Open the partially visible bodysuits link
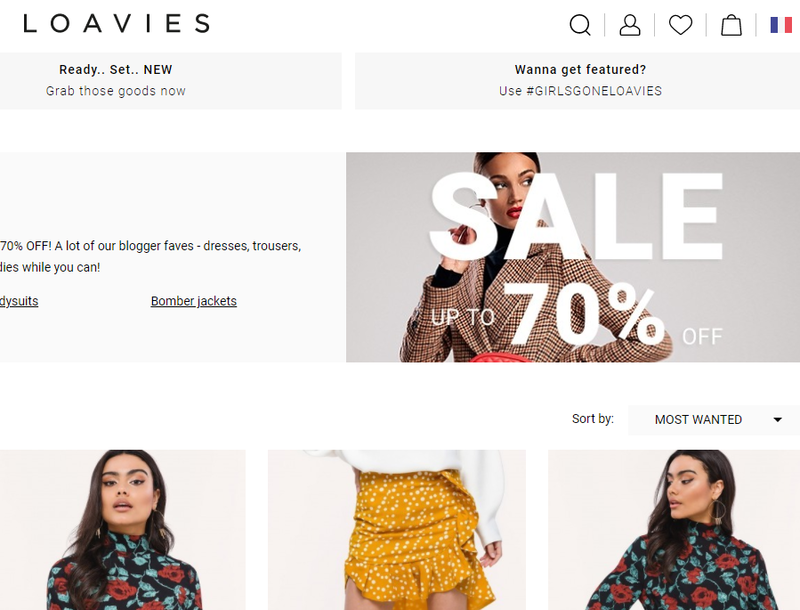The height and width of the screenshot is (610, 800). click(19, 301)
